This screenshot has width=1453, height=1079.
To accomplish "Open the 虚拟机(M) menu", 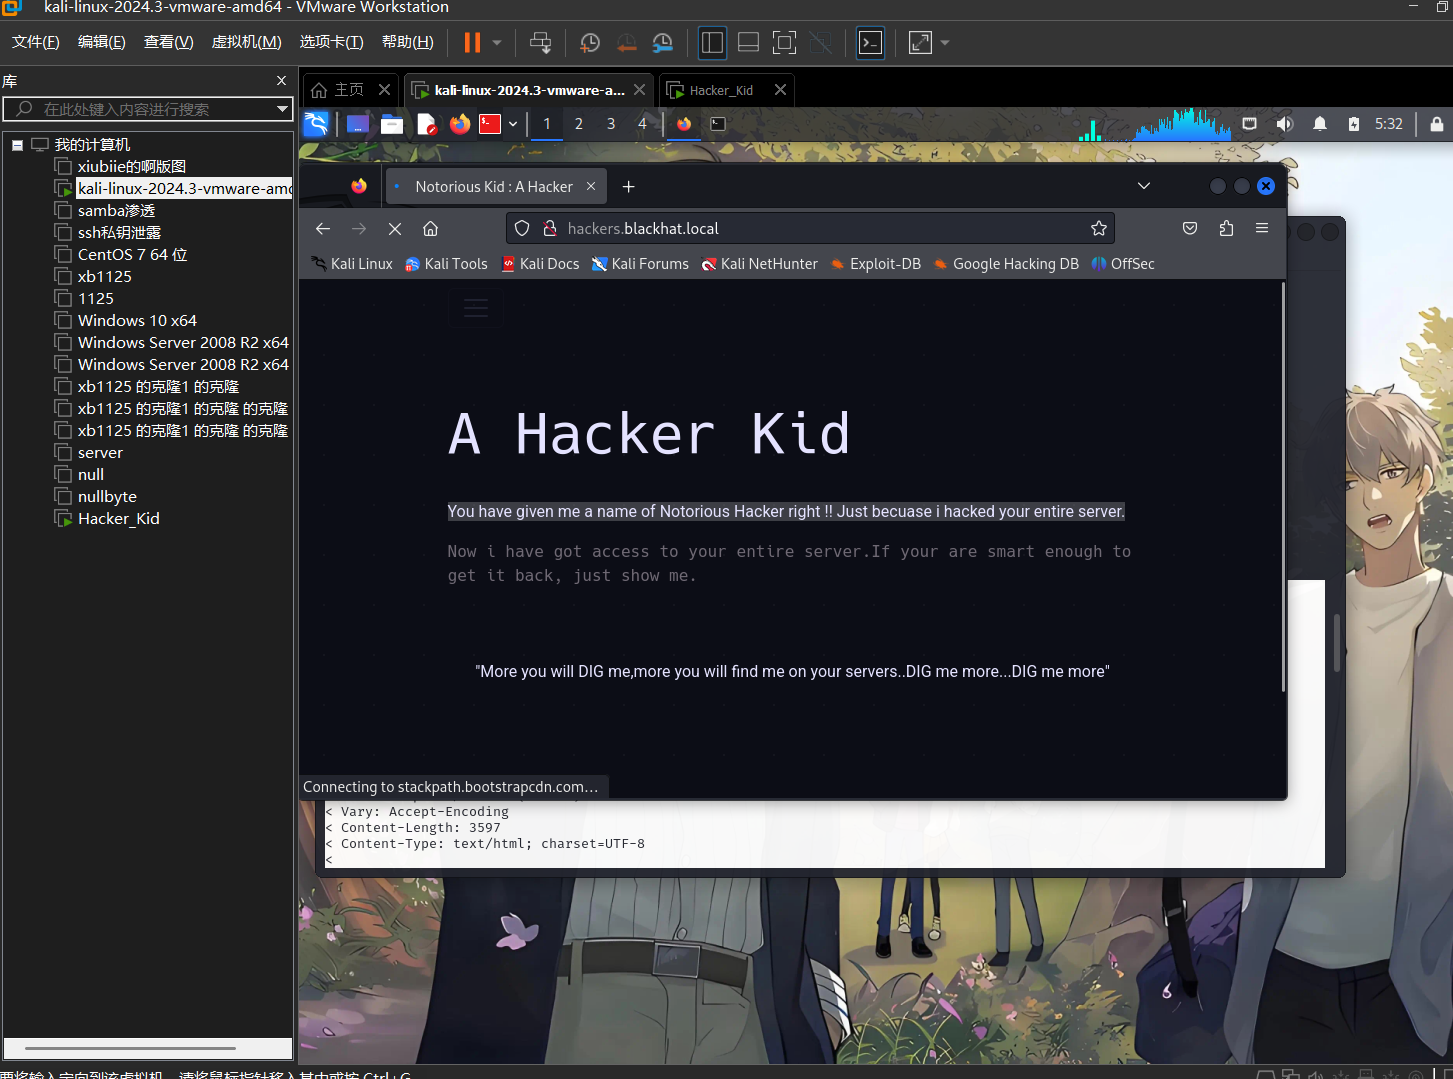I will (x=246, y=42).
